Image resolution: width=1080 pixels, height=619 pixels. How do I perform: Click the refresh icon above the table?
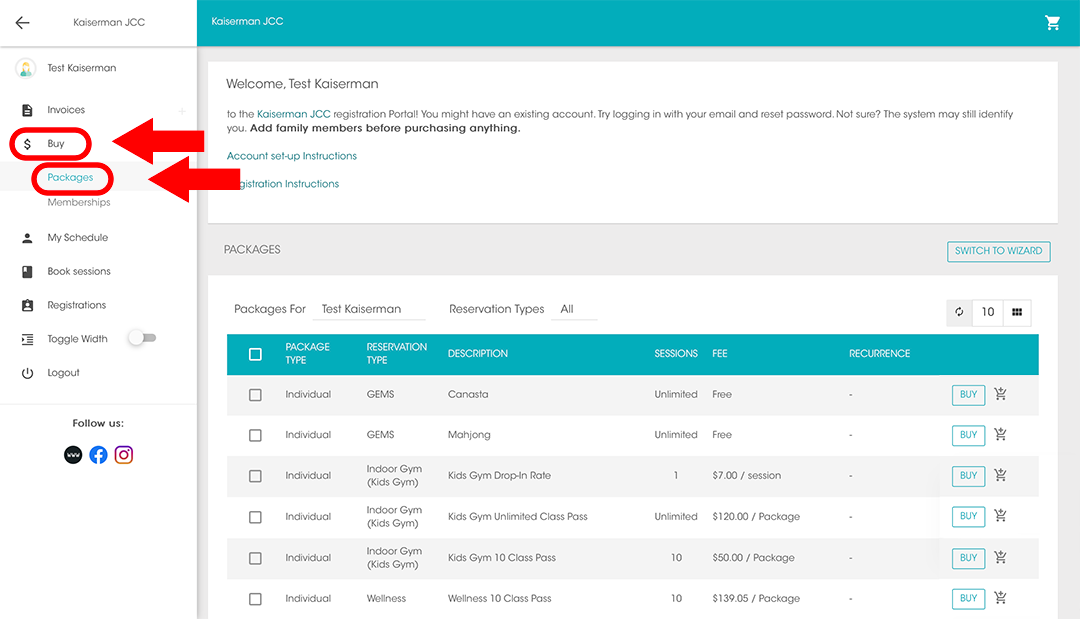pyautogui.click(x=959, y=312)
